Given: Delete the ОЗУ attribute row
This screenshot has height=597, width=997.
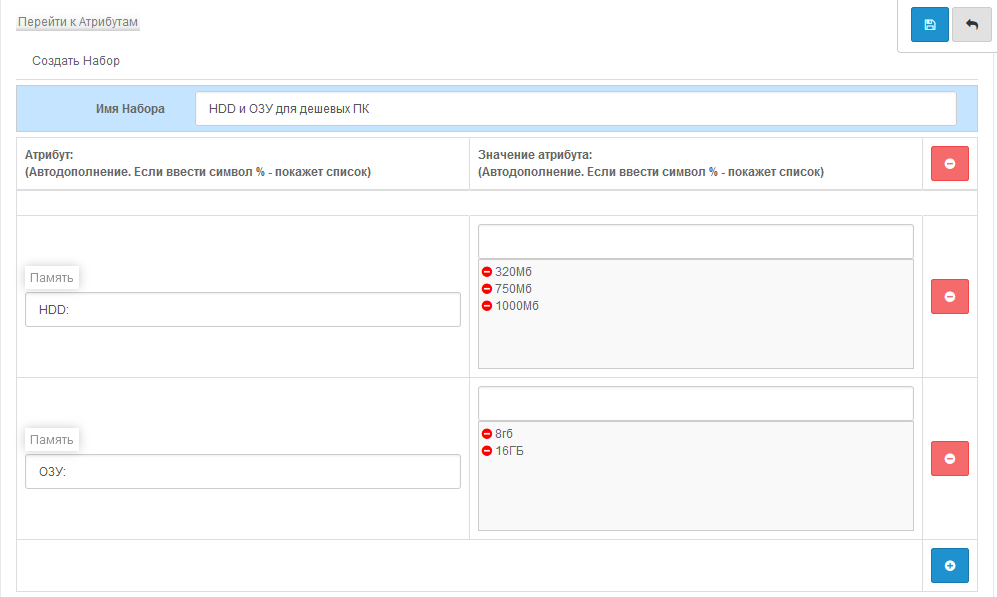Looking at the screenshot, I should 949,459.
